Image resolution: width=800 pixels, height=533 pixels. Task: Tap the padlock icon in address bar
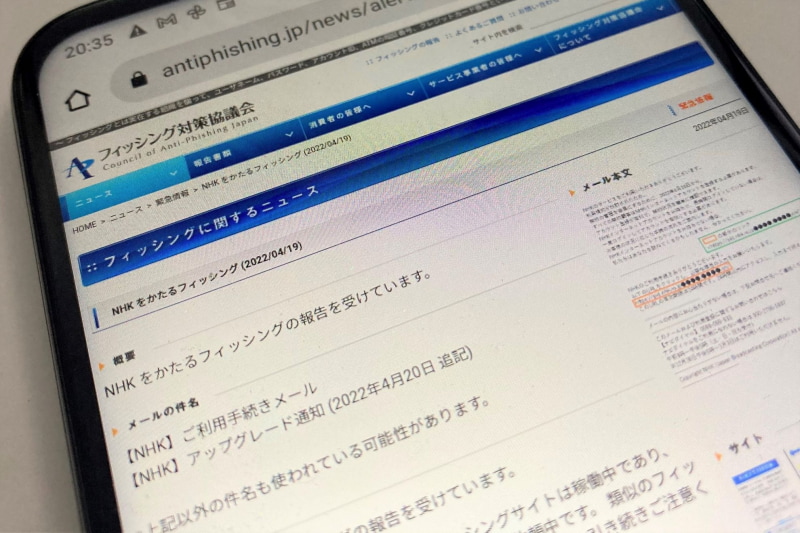139,79
